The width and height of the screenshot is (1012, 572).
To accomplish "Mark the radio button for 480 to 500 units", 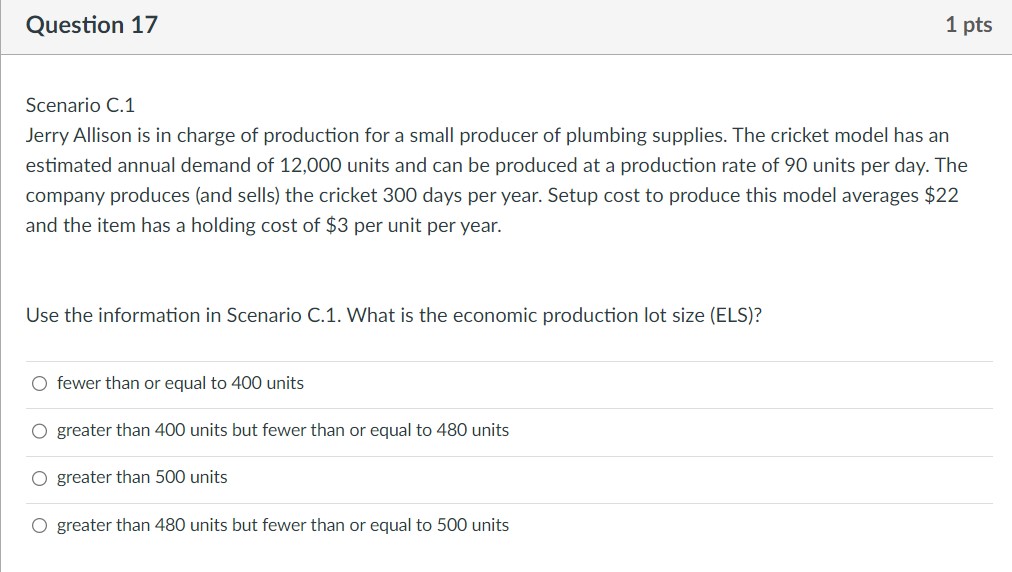I will point(39,525).
